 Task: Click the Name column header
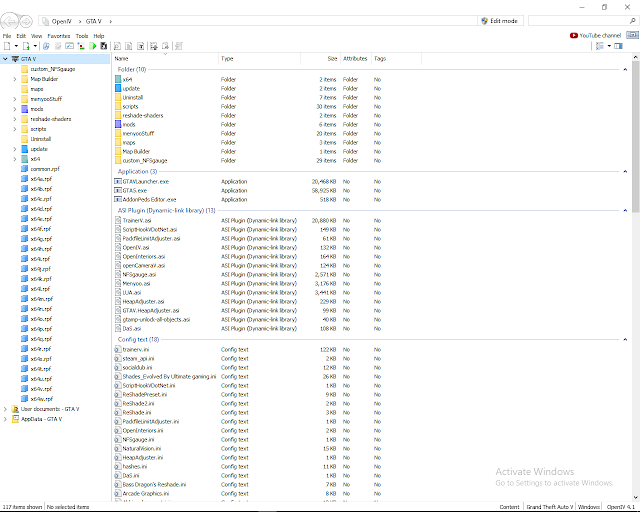165,59
